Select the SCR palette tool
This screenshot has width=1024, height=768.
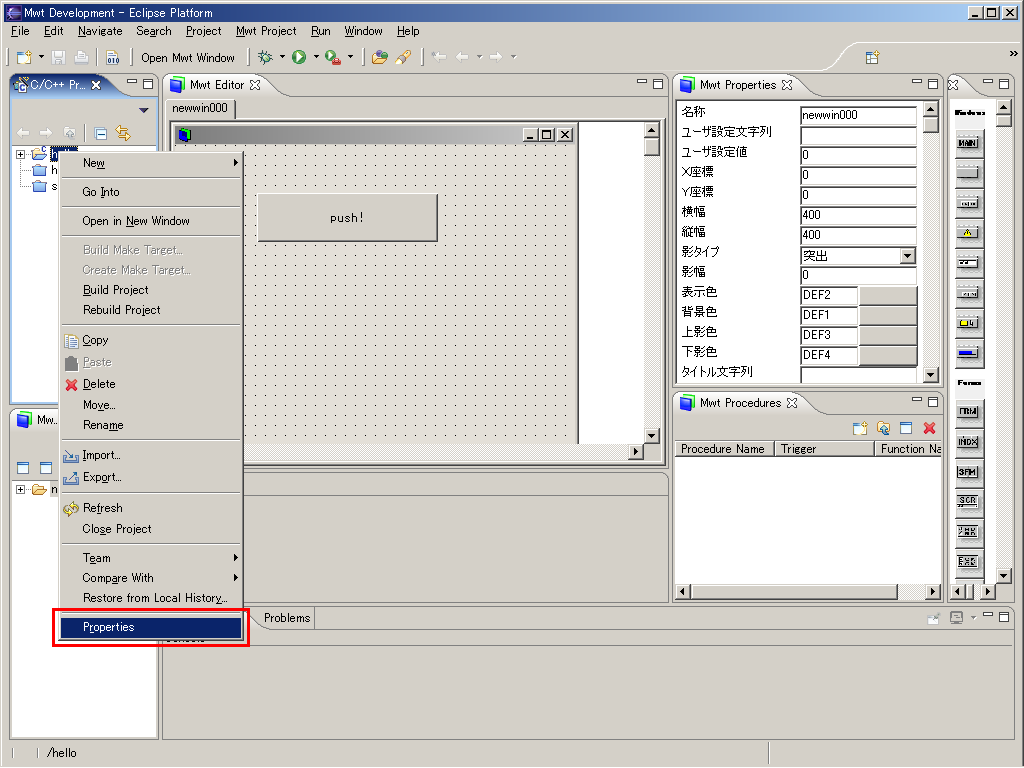(x=968, y=502)
